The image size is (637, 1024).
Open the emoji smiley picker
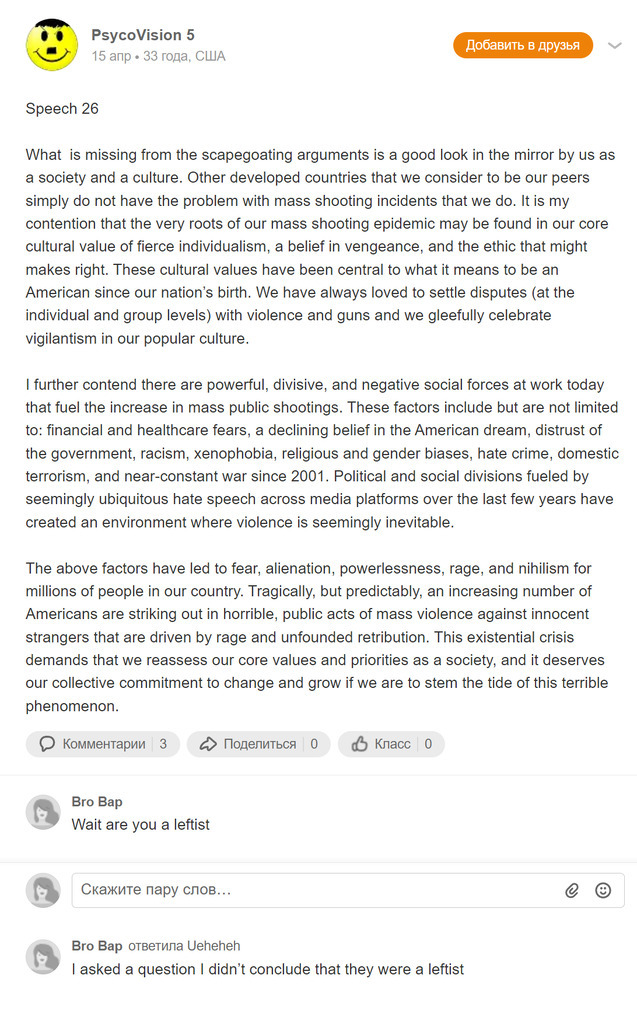(x=603, y=890)
